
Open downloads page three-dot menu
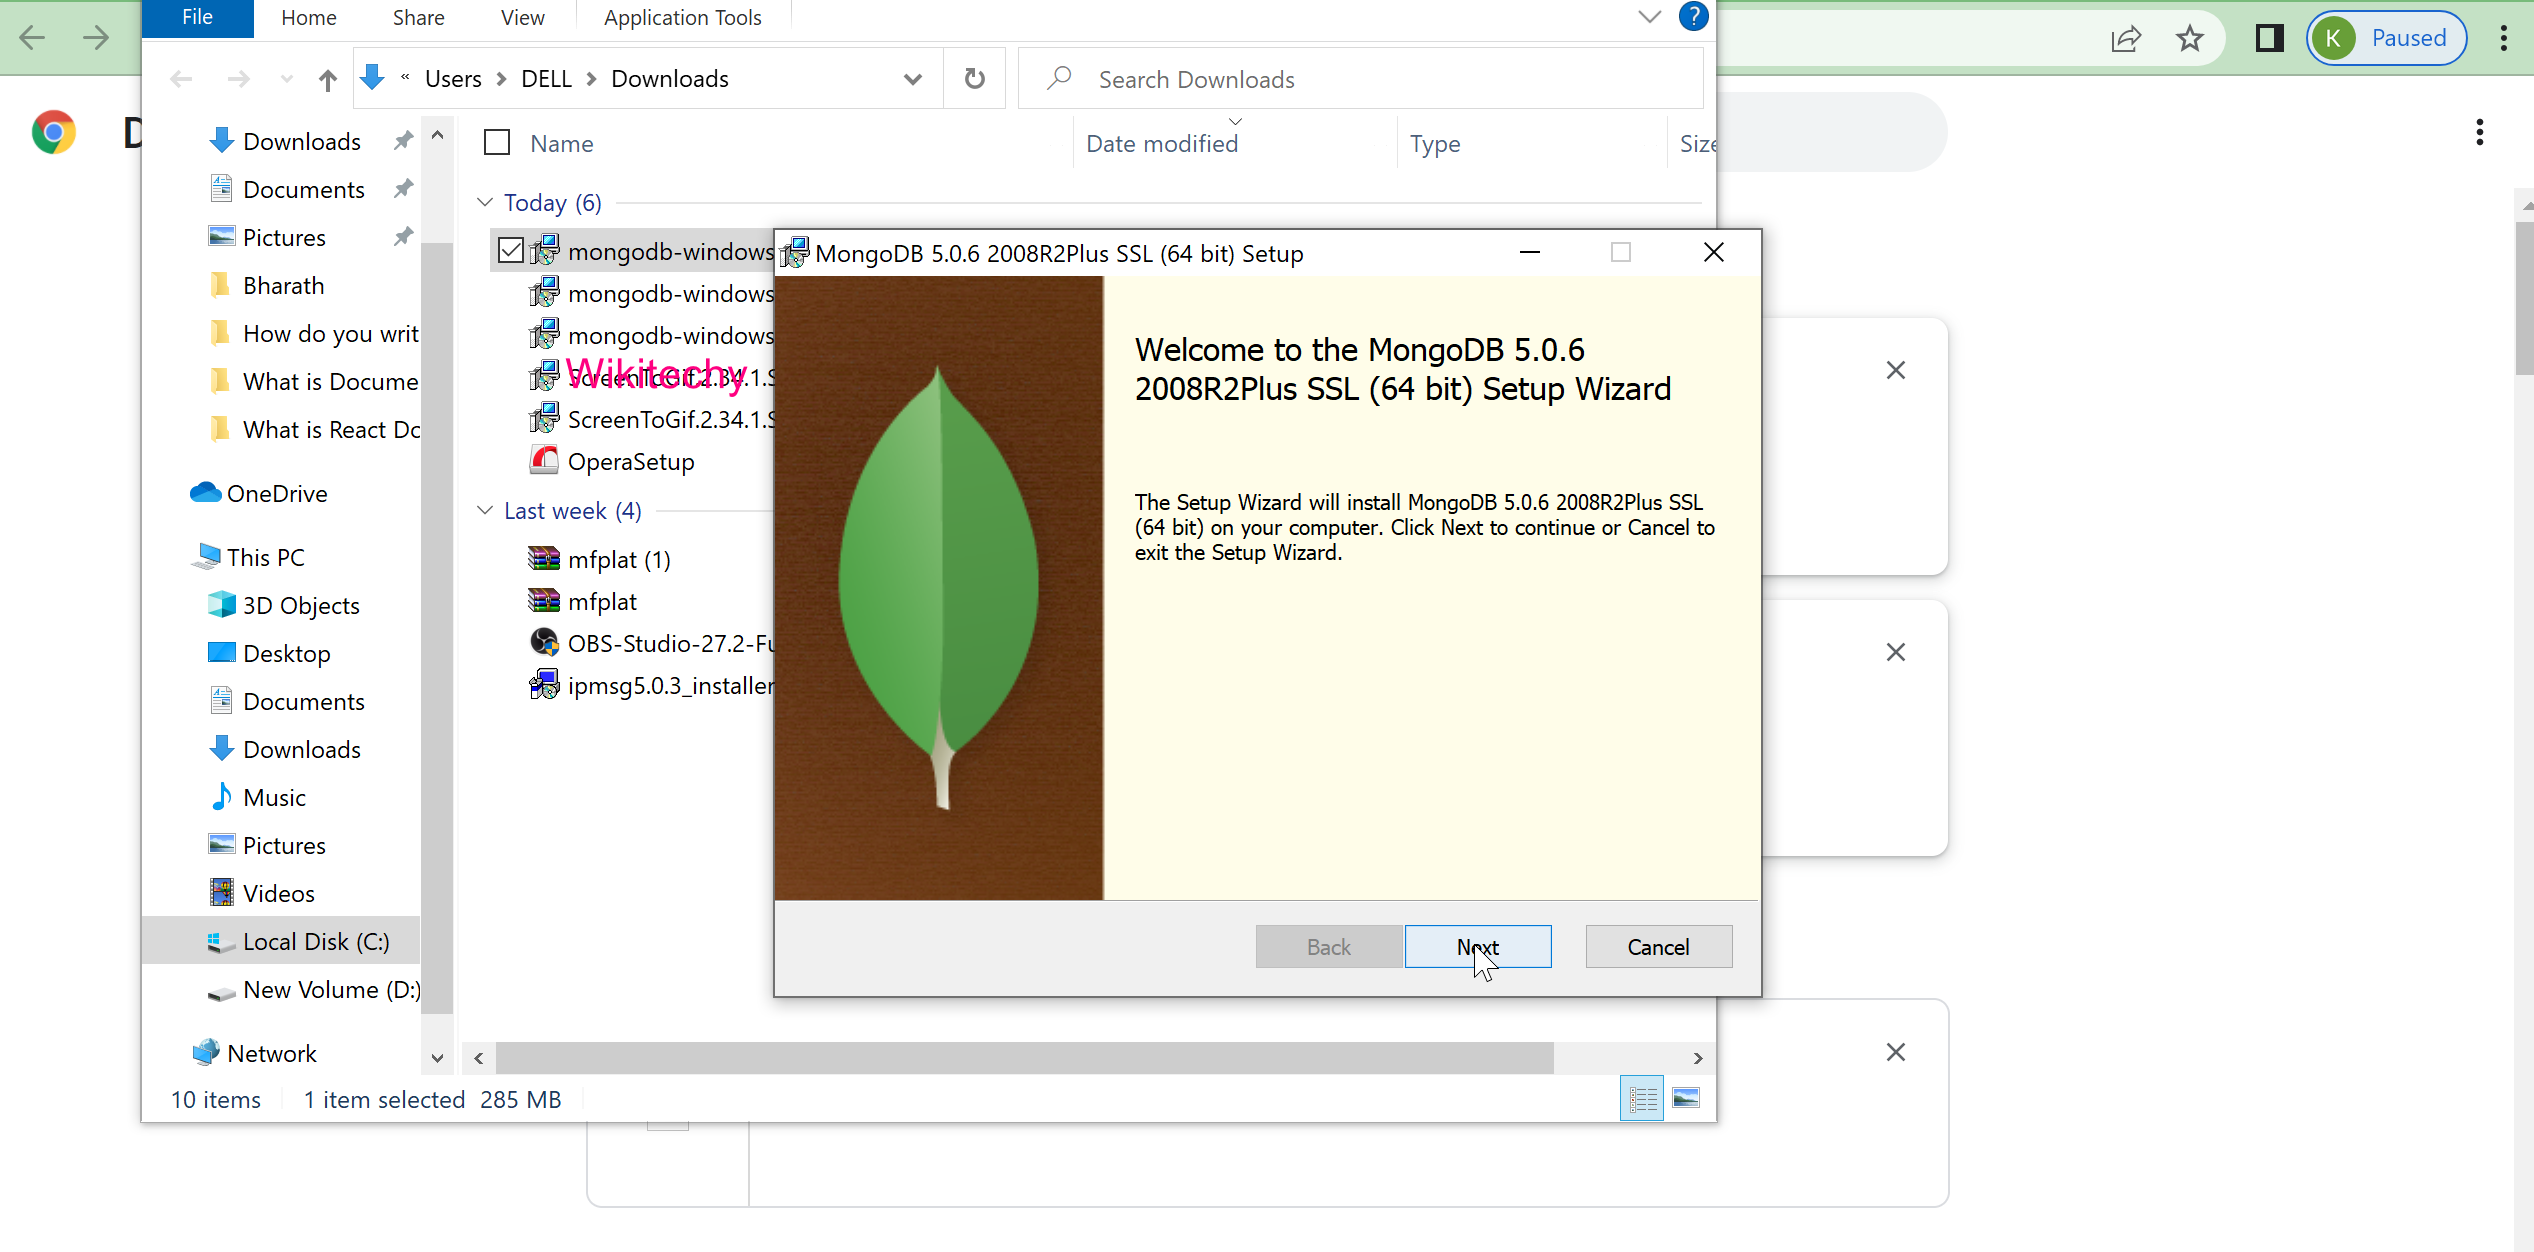pos(2480,132)
